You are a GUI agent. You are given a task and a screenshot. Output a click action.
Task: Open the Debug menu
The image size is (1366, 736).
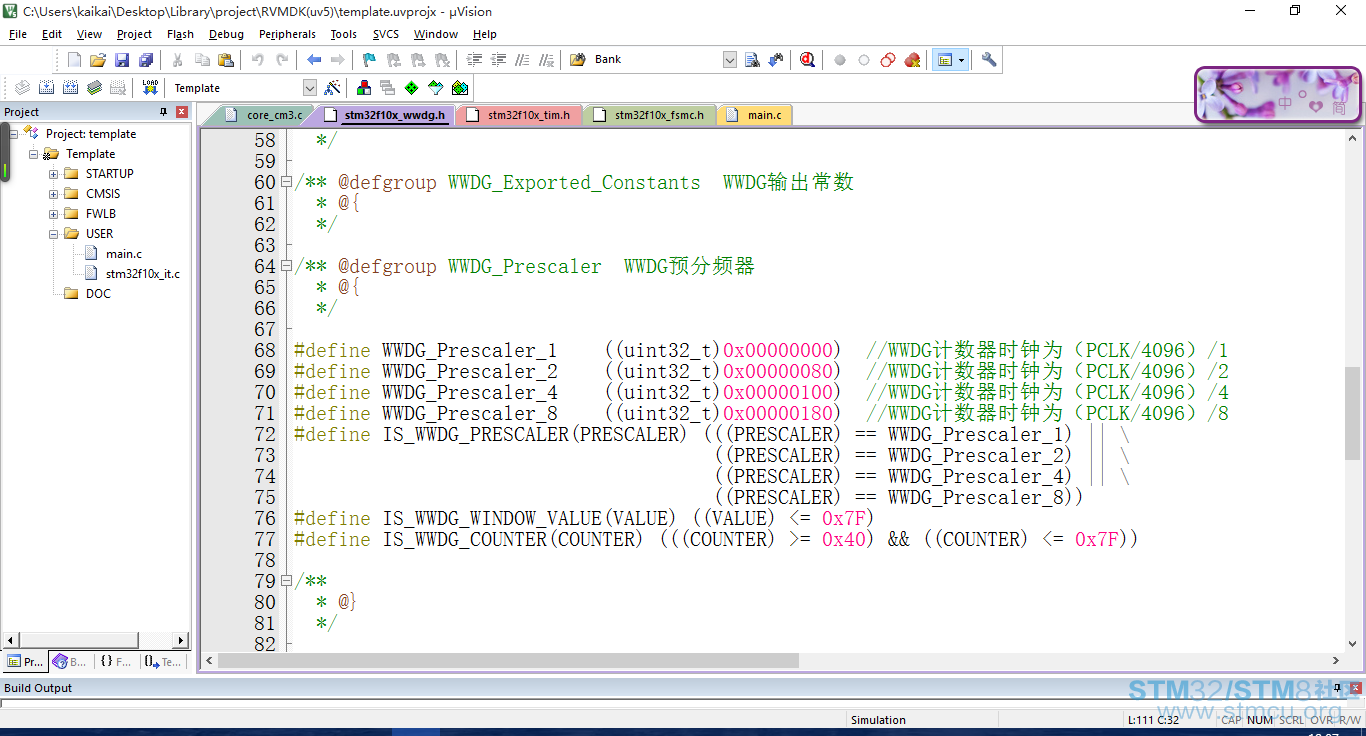point(226,34)
